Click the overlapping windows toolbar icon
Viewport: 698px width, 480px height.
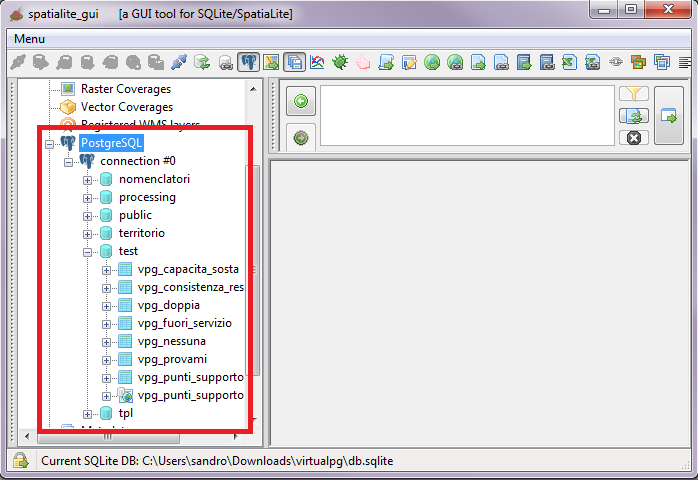662,62
